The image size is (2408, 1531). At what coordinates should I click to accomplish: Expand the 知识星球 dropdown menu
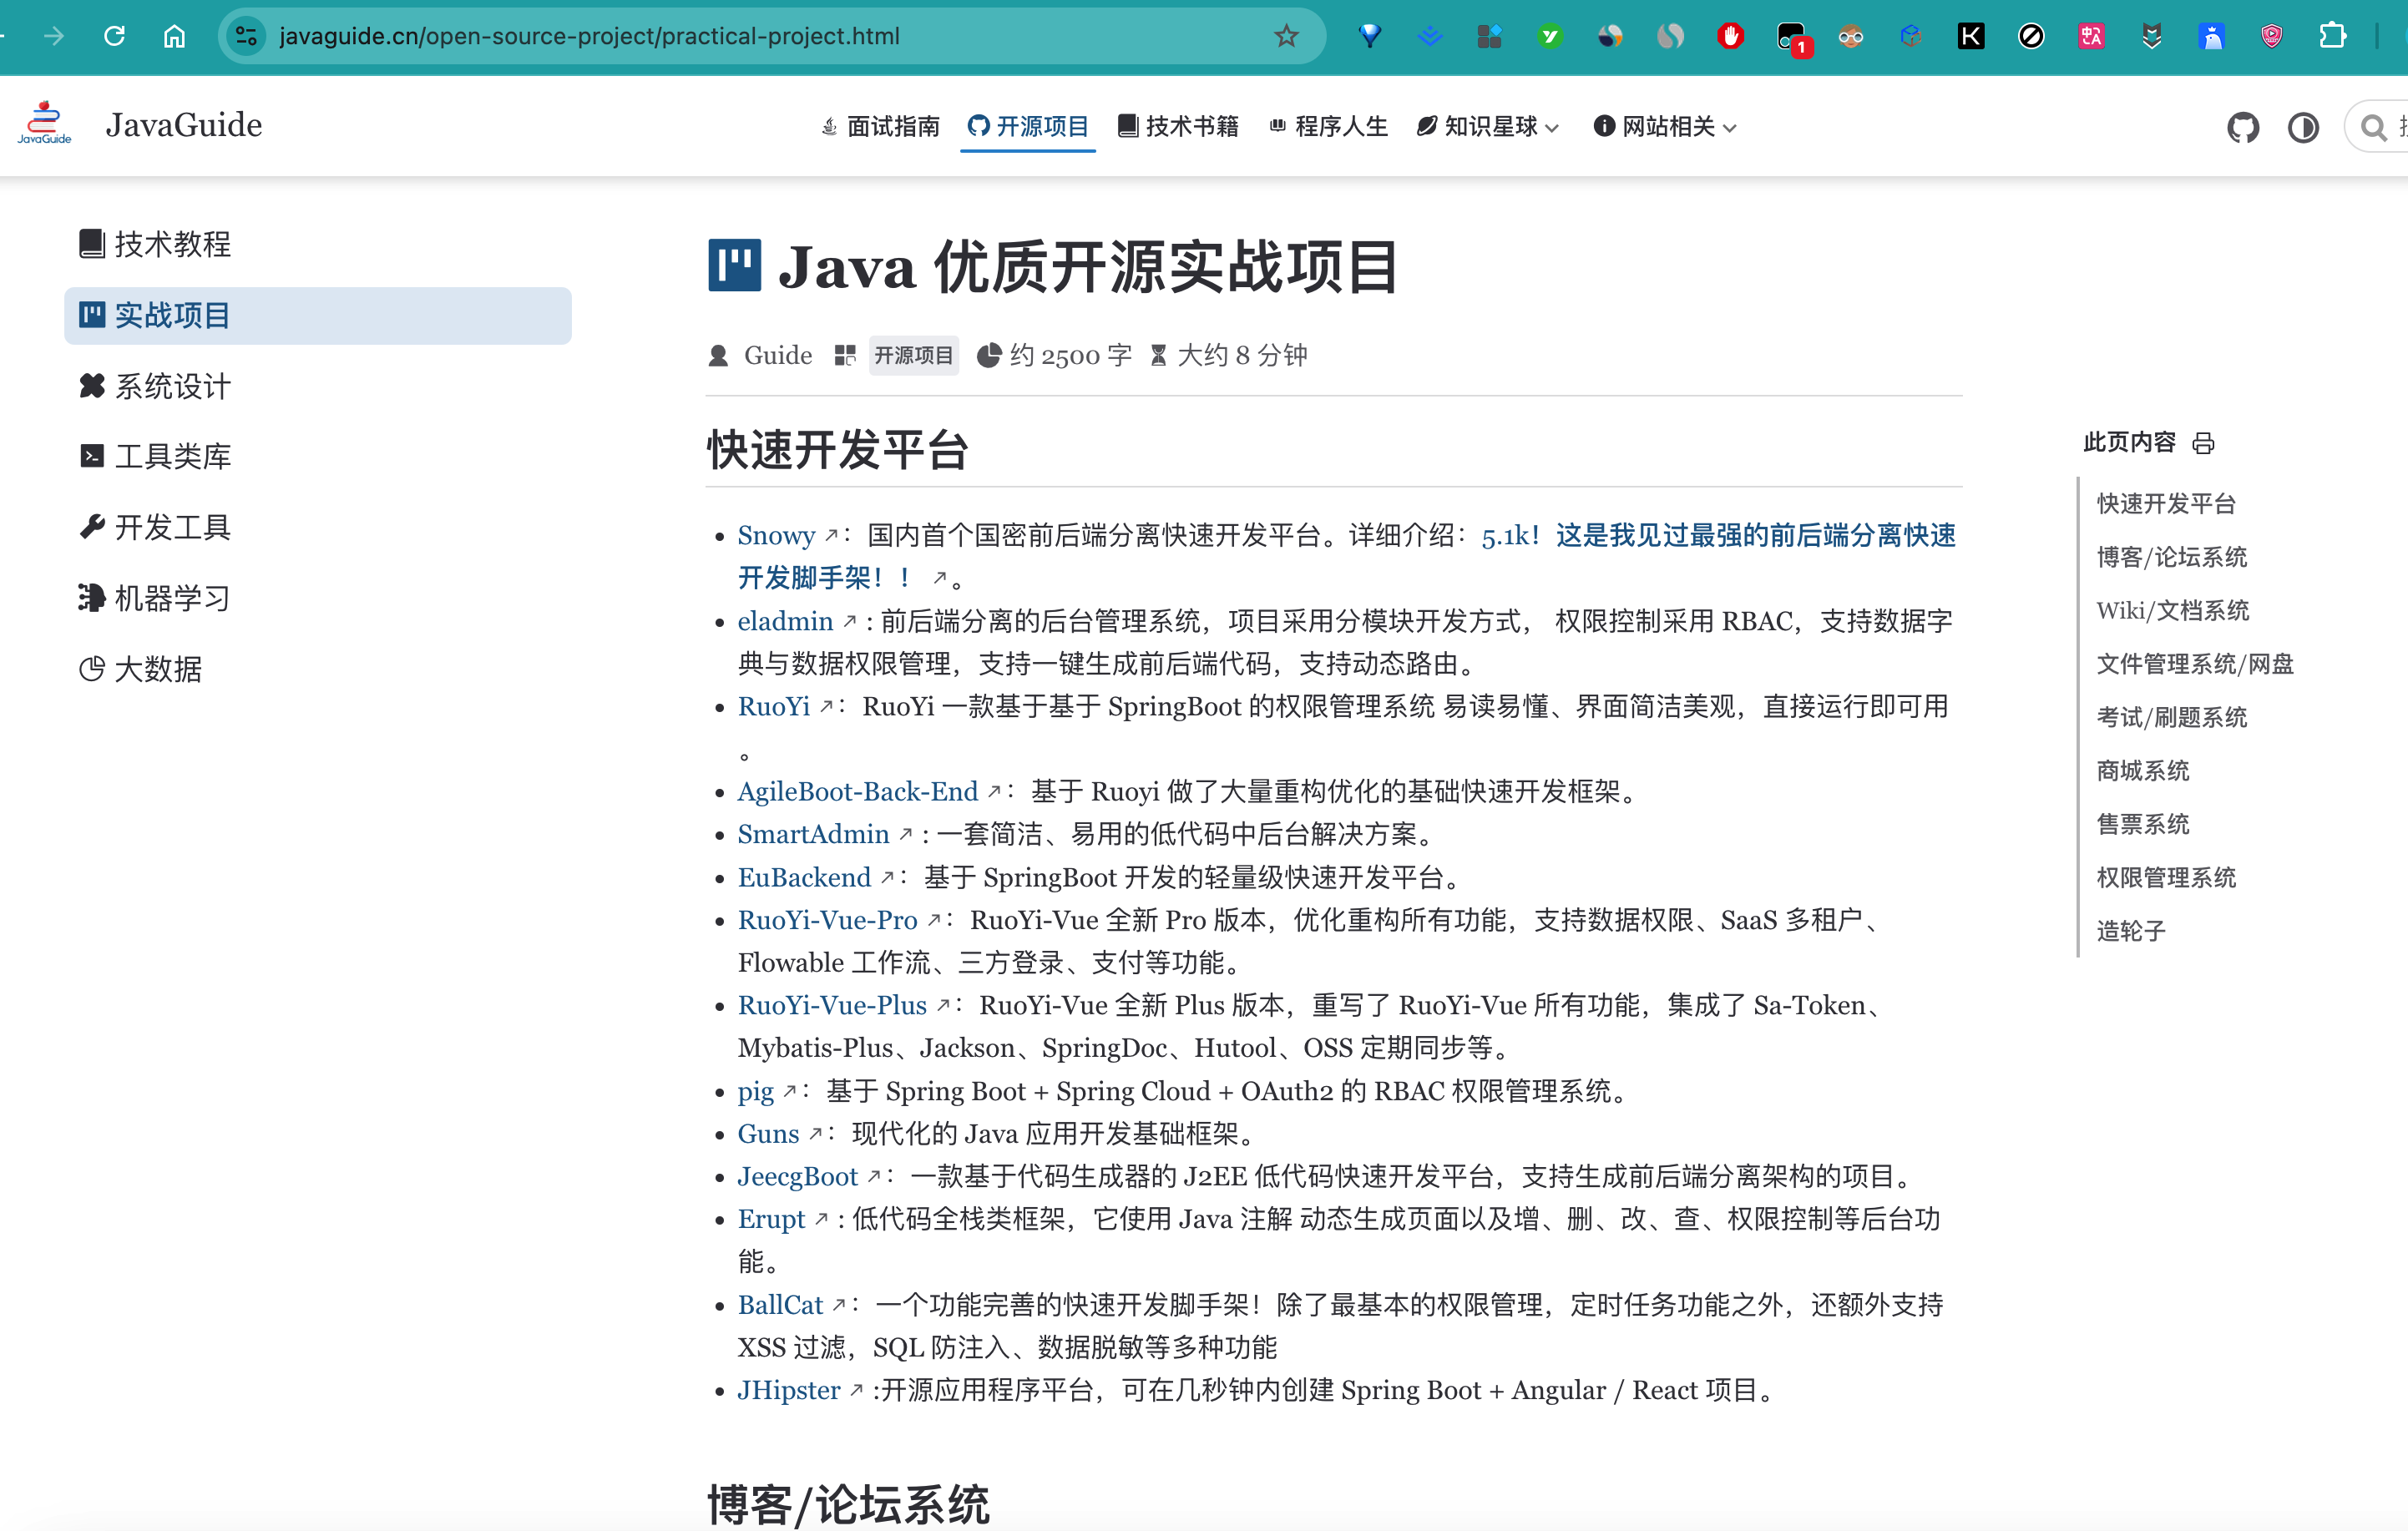click(1488, 126)
